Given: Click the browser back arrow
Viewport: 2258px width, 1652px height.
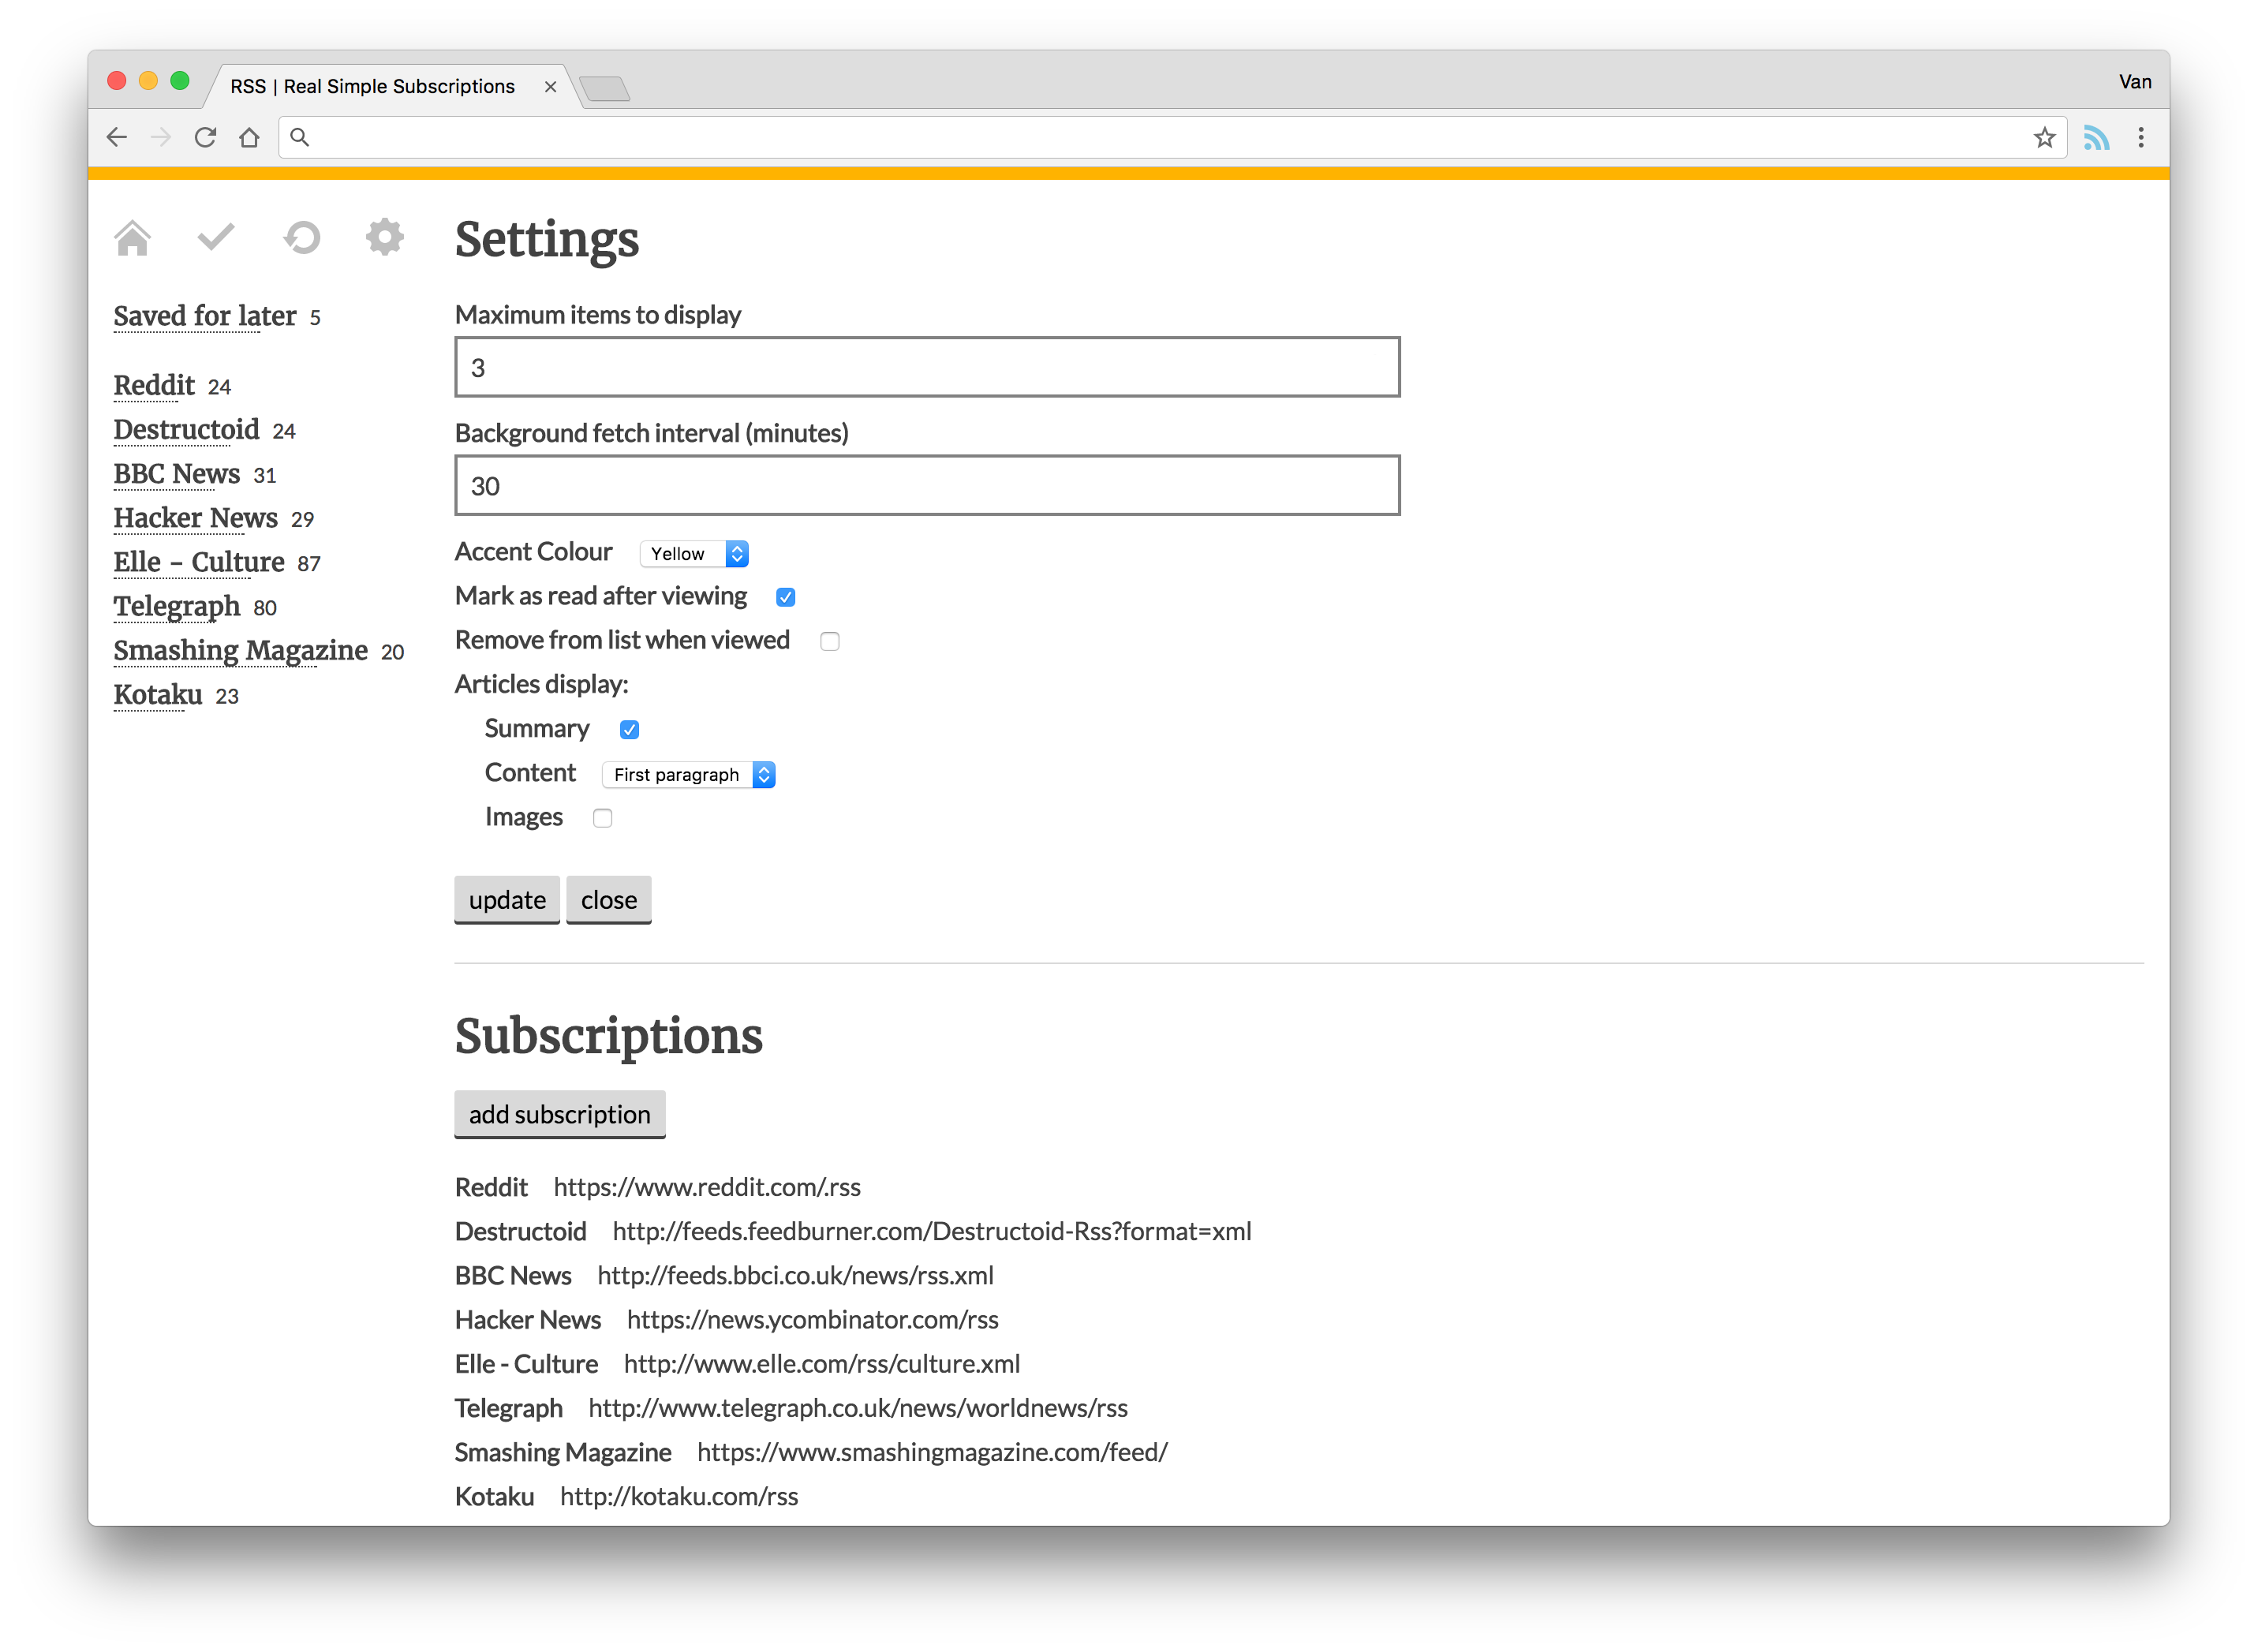Looking at the screenshot, I should [117, 137].
